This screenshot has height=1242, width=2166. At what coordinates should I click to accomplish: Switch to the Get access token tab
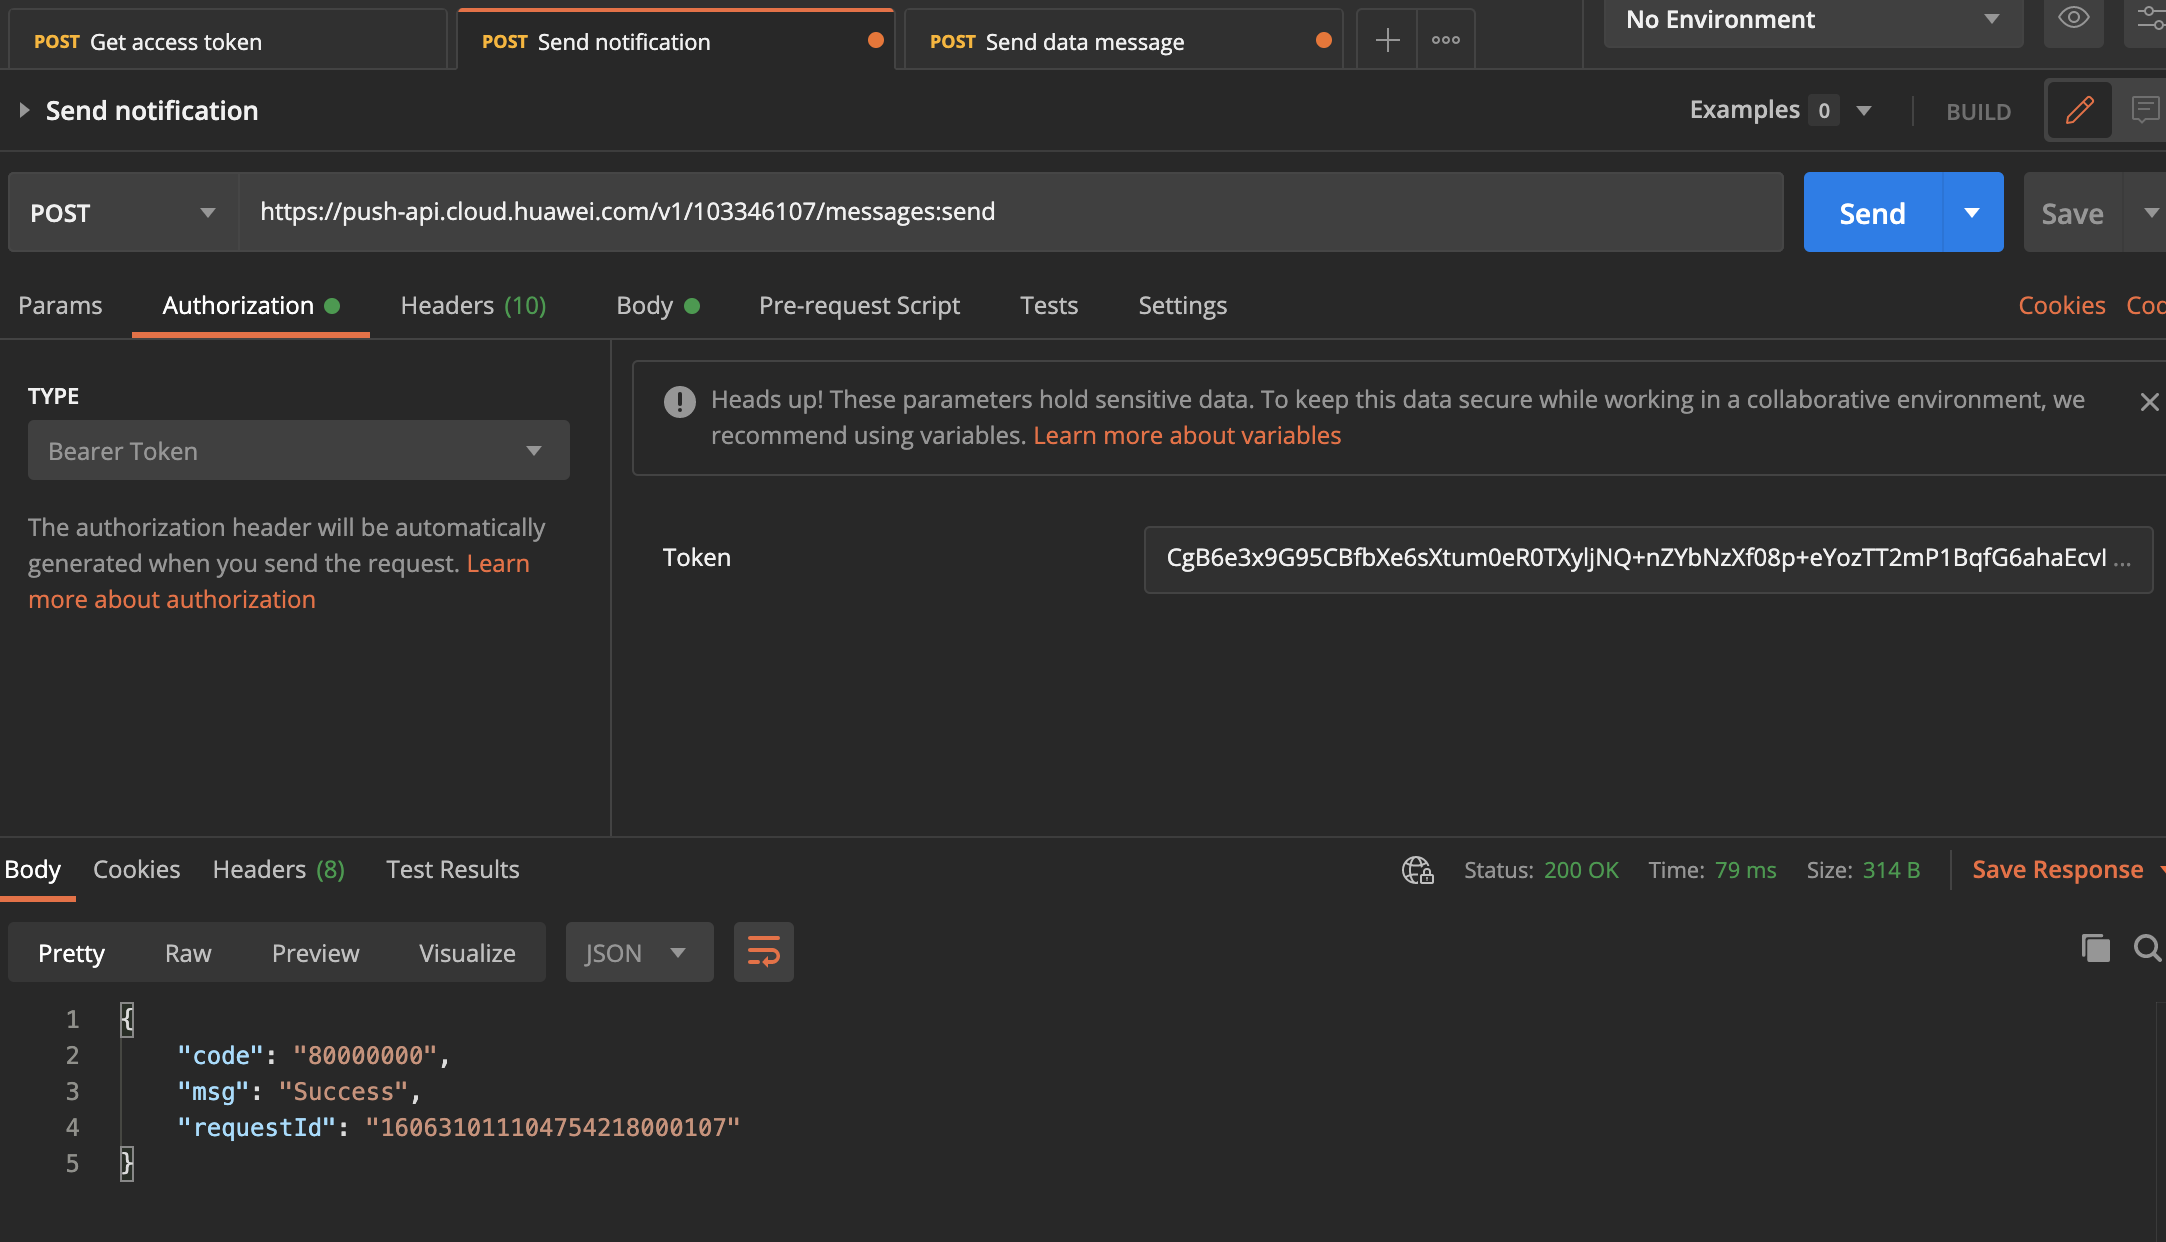[228, 41]
